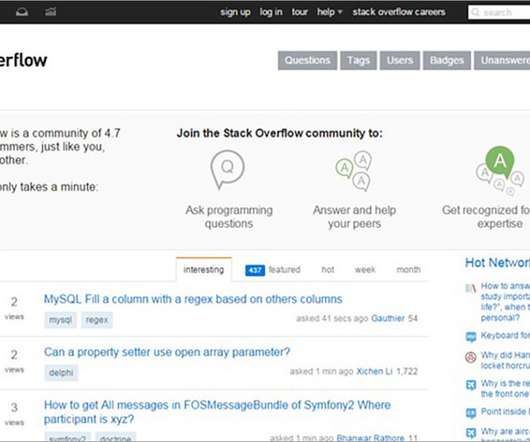Open hot question starting 'Point inside'
Viewport: 530px width, 442px height.
[x=505, y=412]
